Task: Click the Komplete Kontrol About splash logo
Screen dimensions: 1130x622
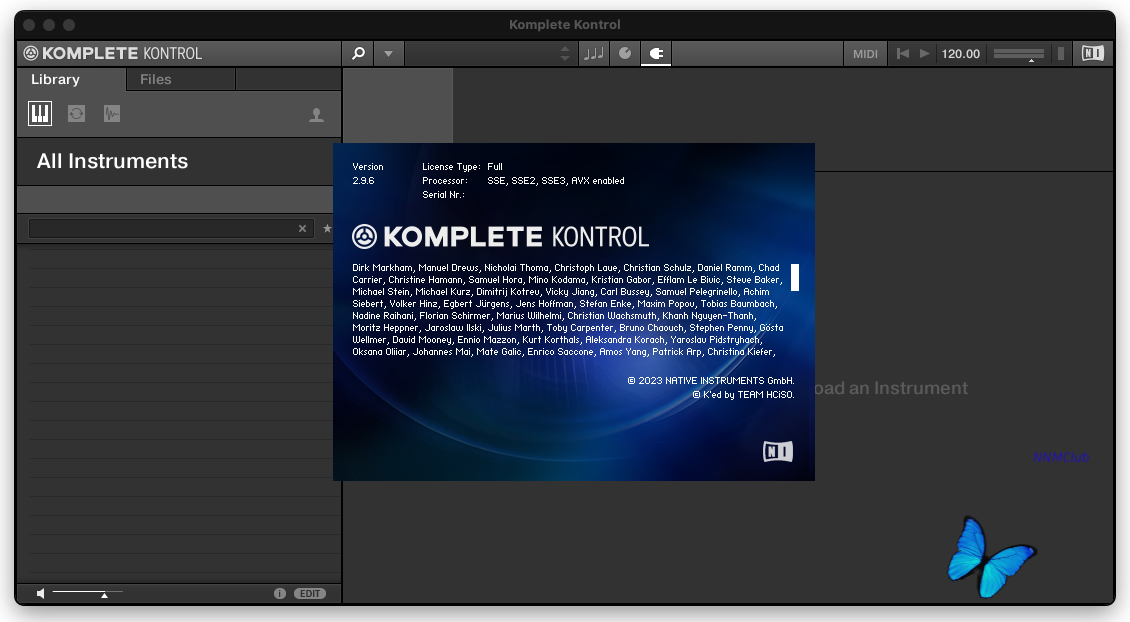Action: coord(501,236)
